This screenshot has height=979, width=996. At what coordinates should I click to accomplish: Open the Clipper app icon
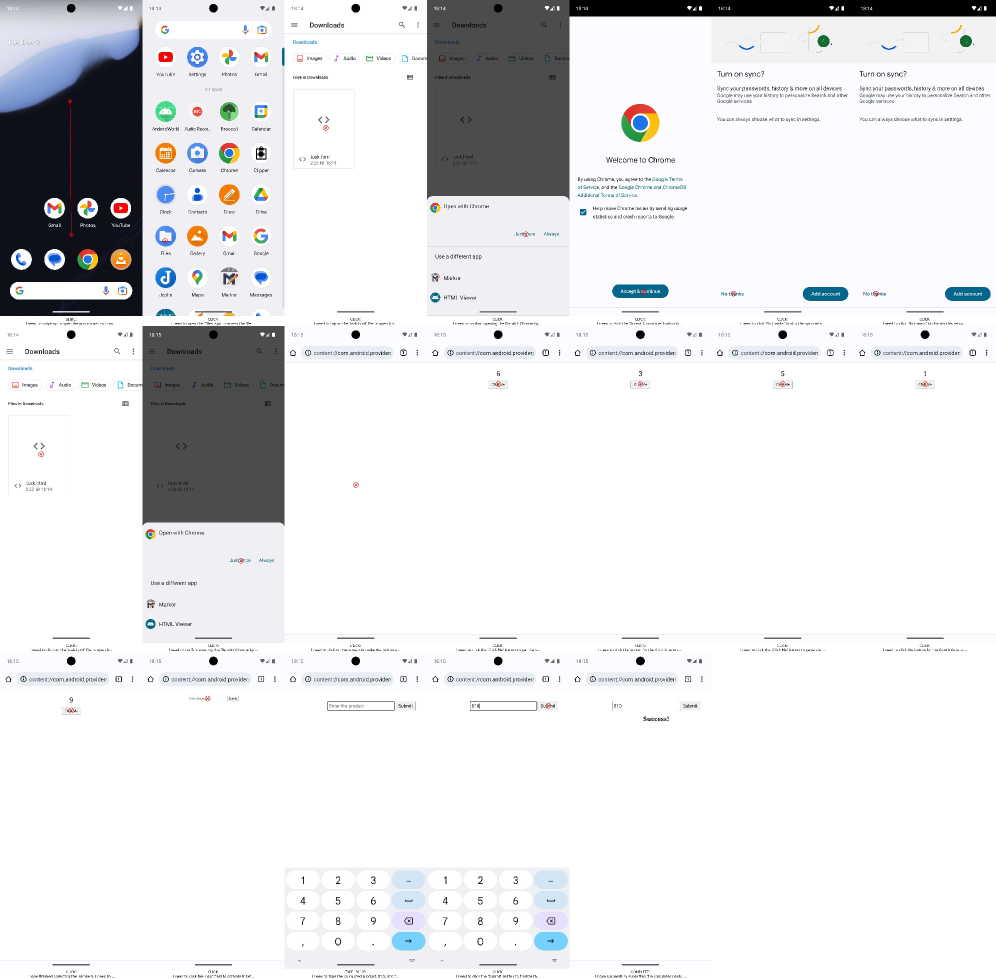[x=261, y=153]
